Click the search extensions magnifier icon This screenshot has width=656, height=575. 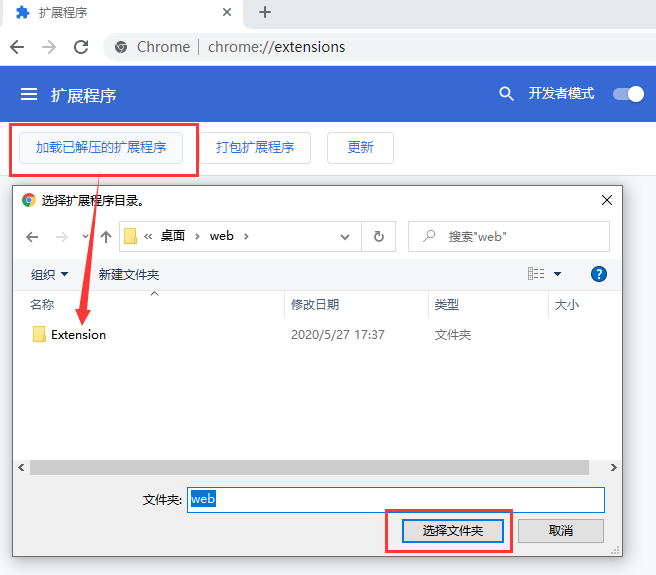[x=506, y=94]
